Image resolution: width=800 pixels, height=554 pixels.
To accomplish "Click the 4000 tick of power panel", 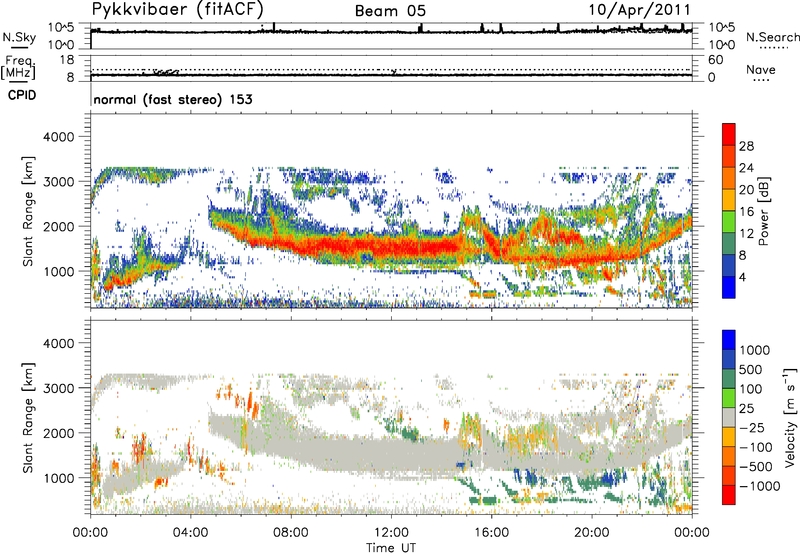I will pos(58,137).
